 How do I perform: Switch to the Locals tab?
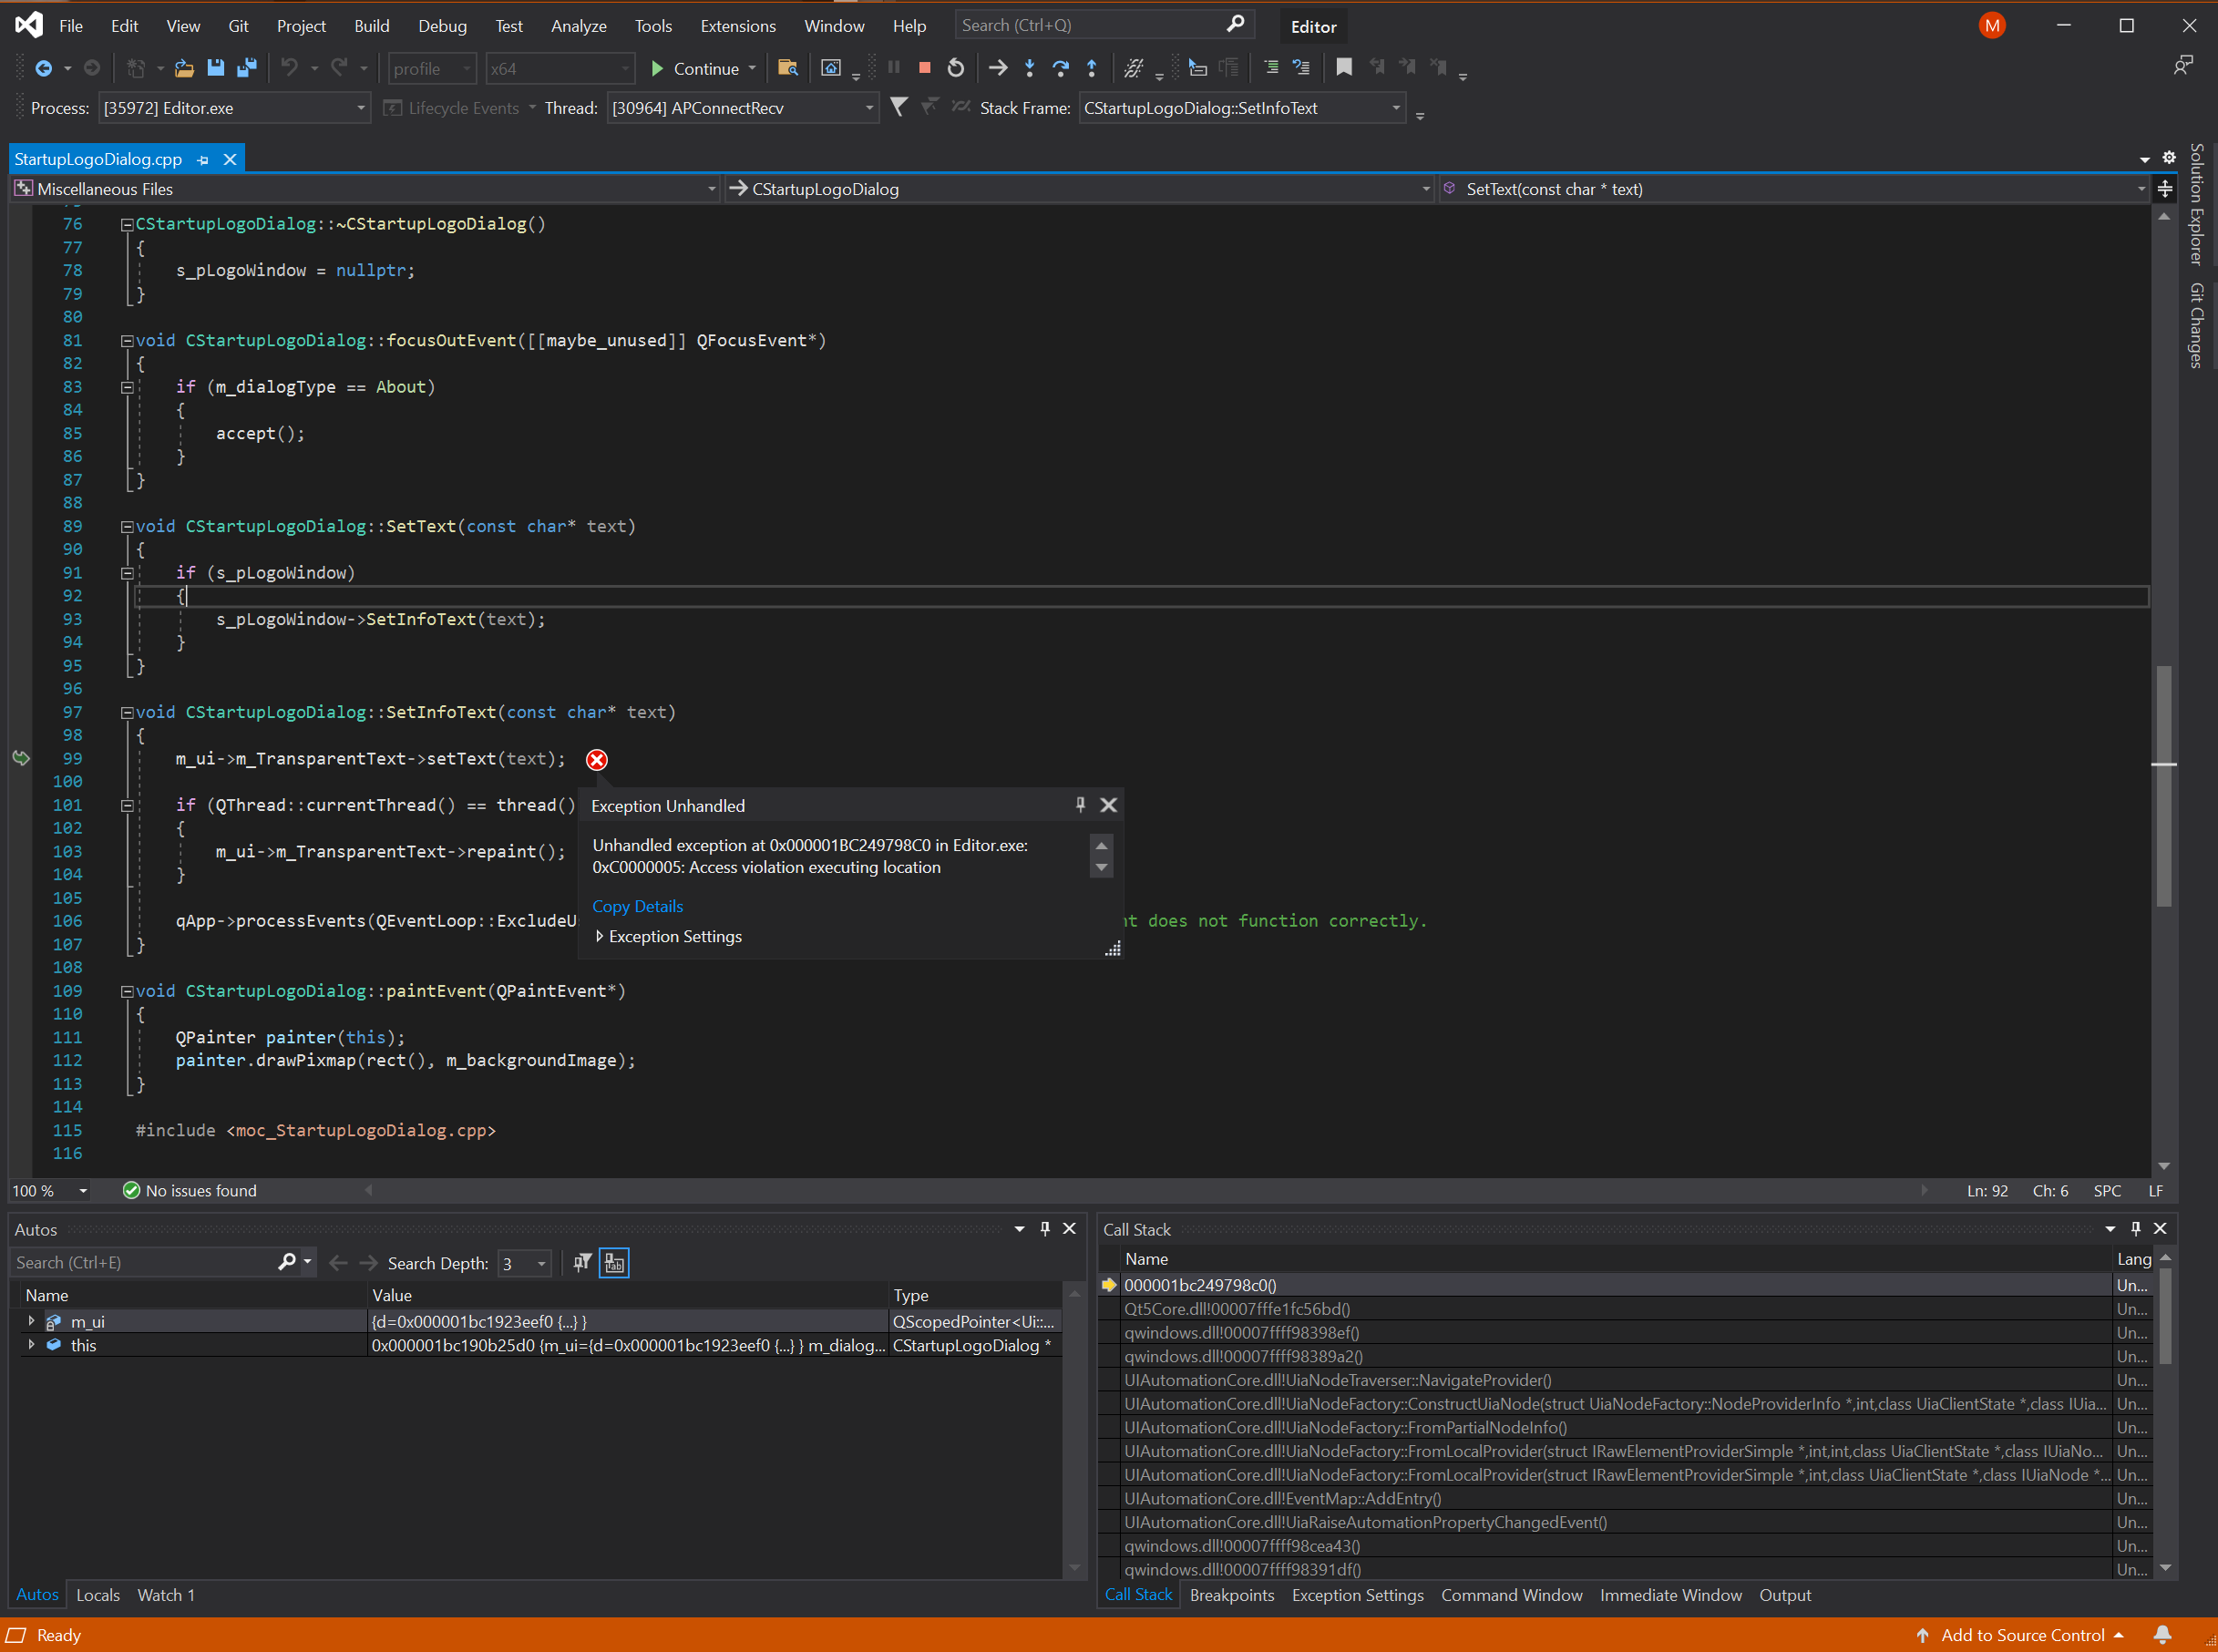coord(97,1594)
